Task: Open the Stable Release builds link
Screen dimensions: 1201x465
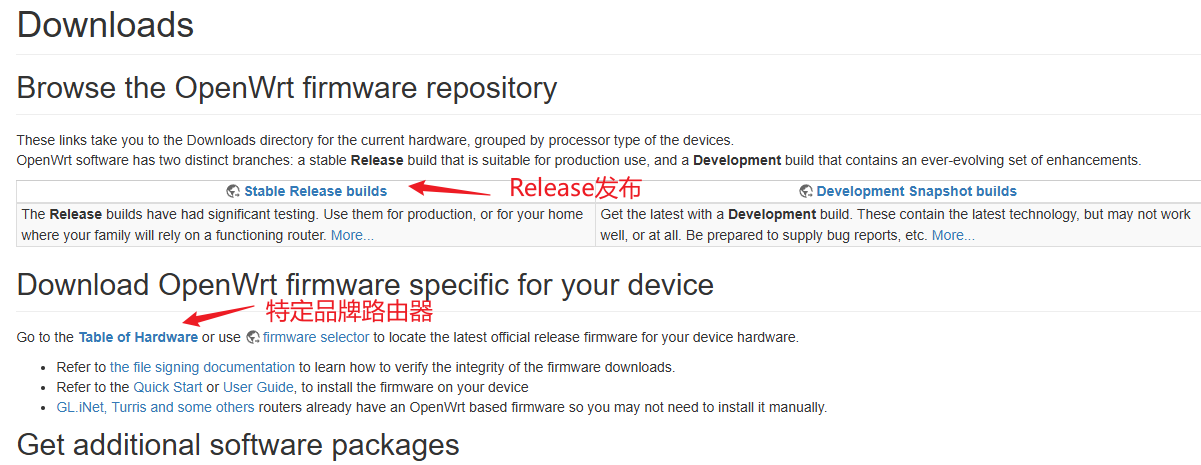Action: 315,191
